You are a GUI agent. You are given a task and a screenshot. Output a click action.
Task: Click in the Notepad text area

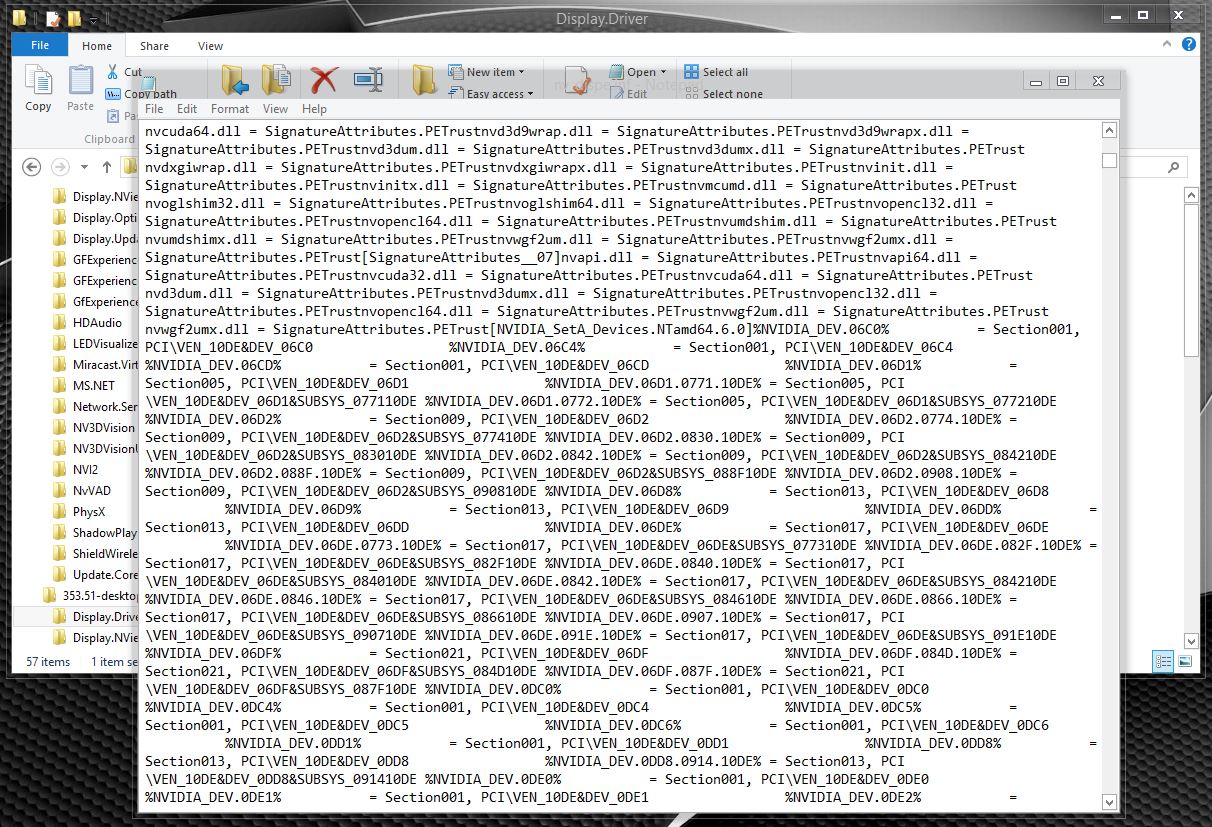pos(620,464)
